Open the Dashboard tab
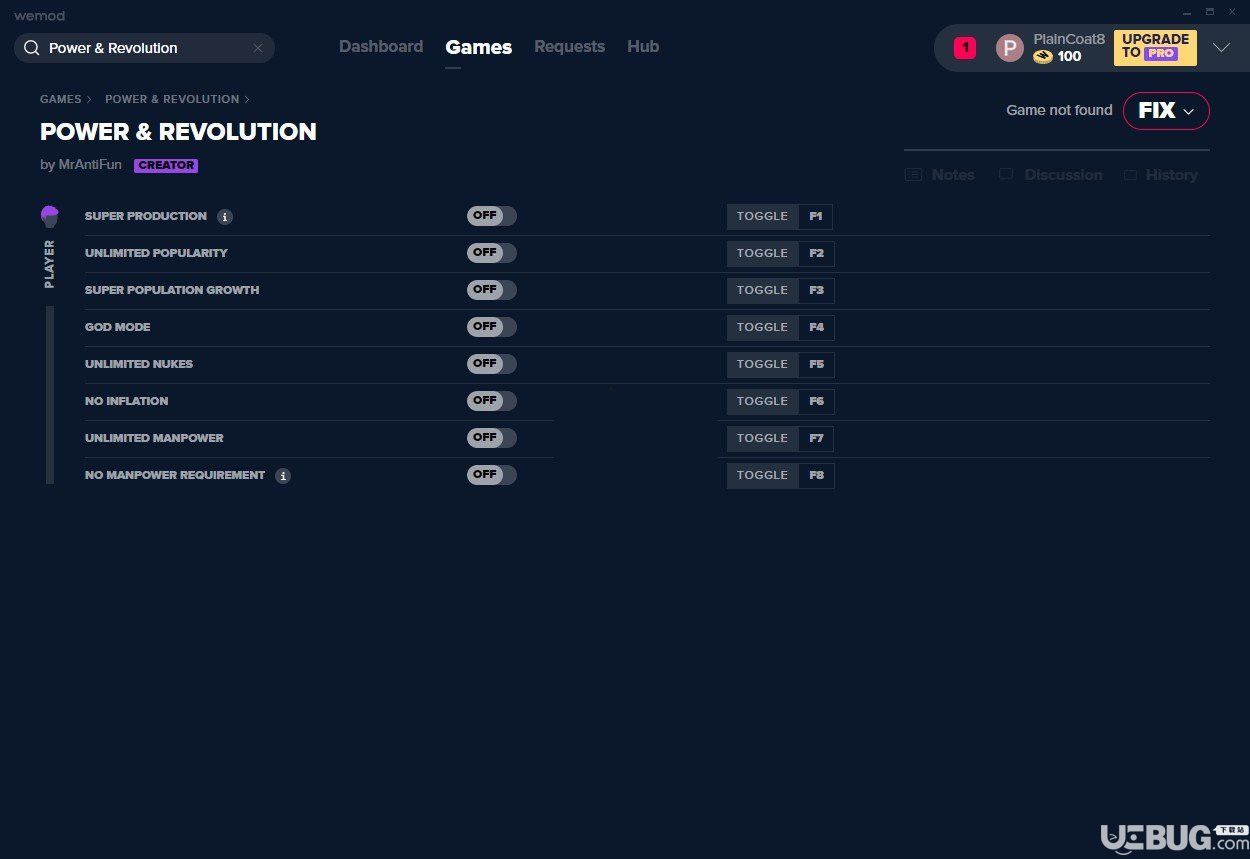The image size is (1250, 859). pyautogui.click(x=381, y=47)
